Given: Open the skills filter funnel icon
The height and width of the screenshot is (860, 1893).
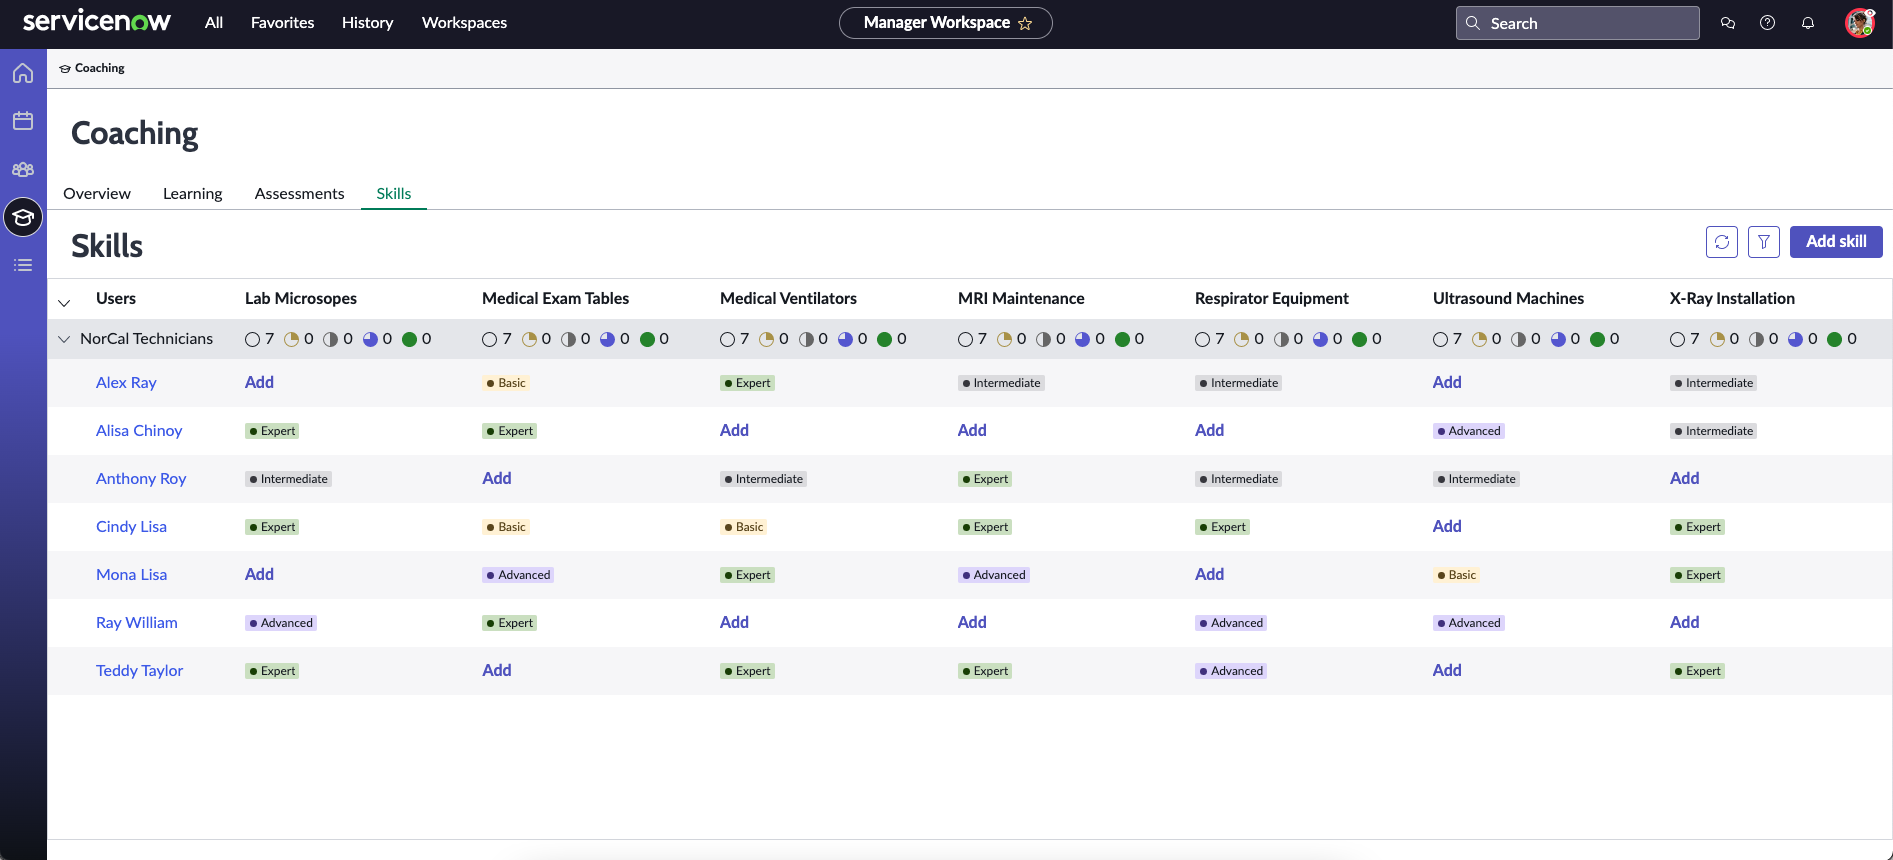Looking at the screenshot, I should coord(1763,242).
